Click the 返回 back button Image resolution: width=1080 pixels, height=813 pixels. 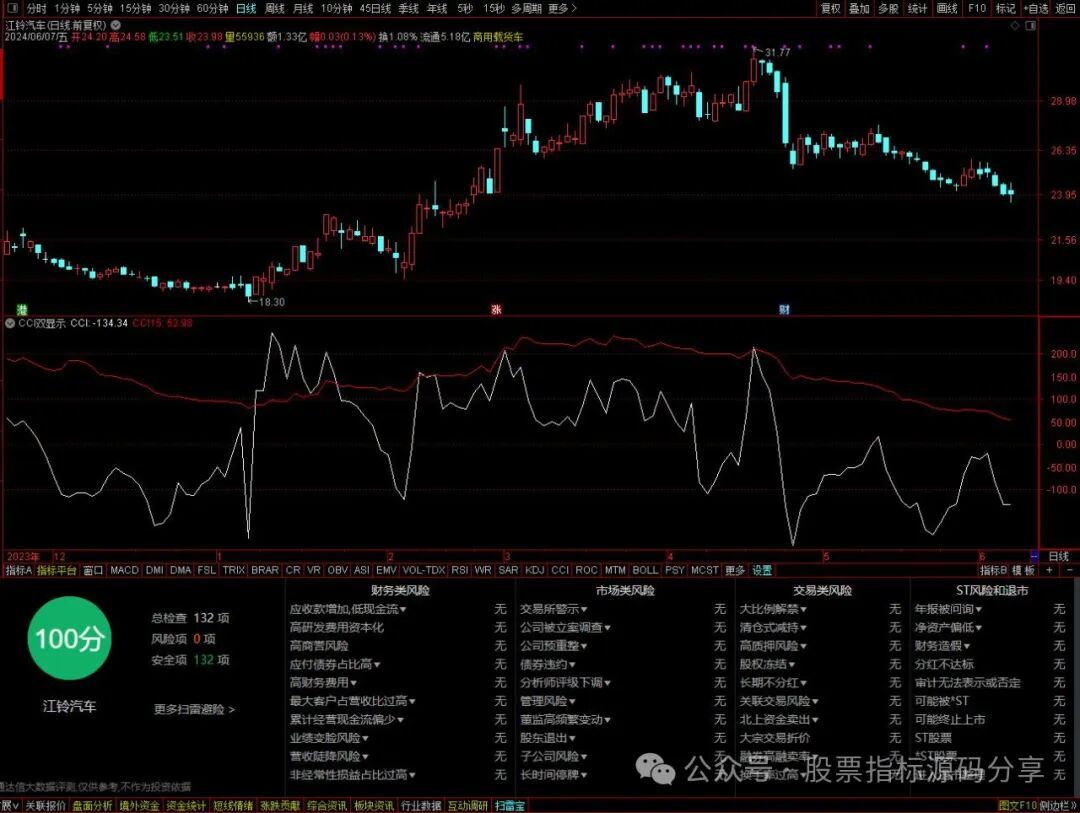click(x=1065, y=8)
